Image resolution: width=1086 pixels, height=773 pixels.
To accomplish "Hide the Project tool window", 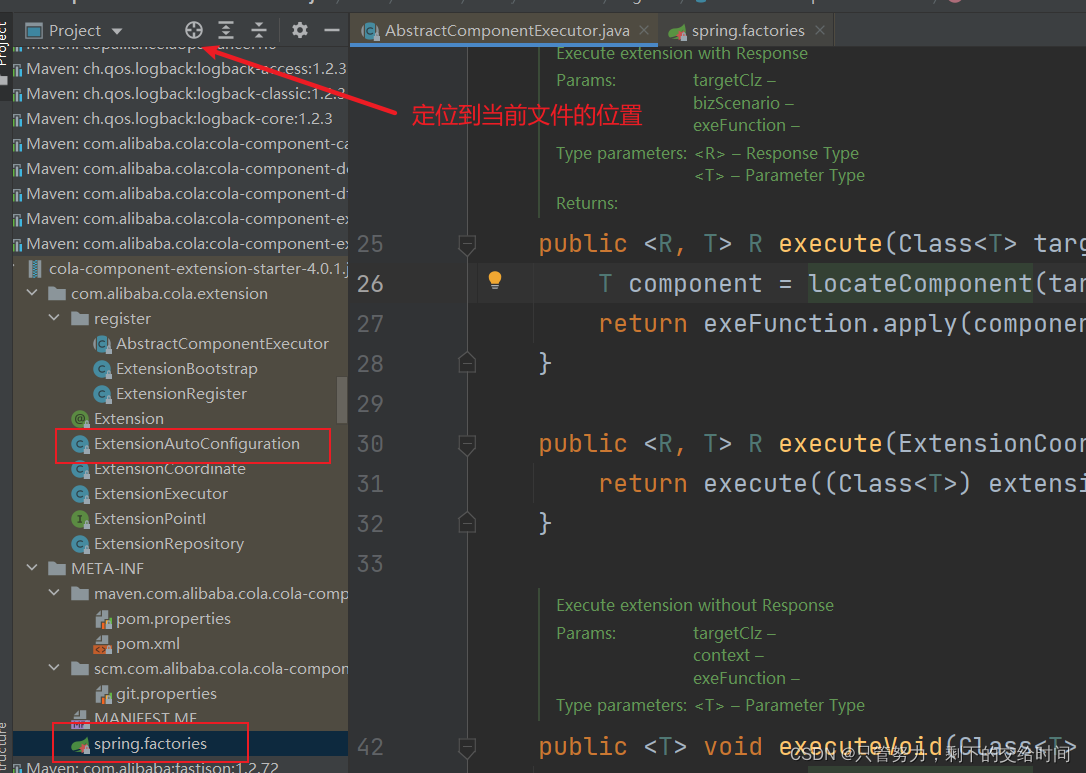I will [332, 30].
